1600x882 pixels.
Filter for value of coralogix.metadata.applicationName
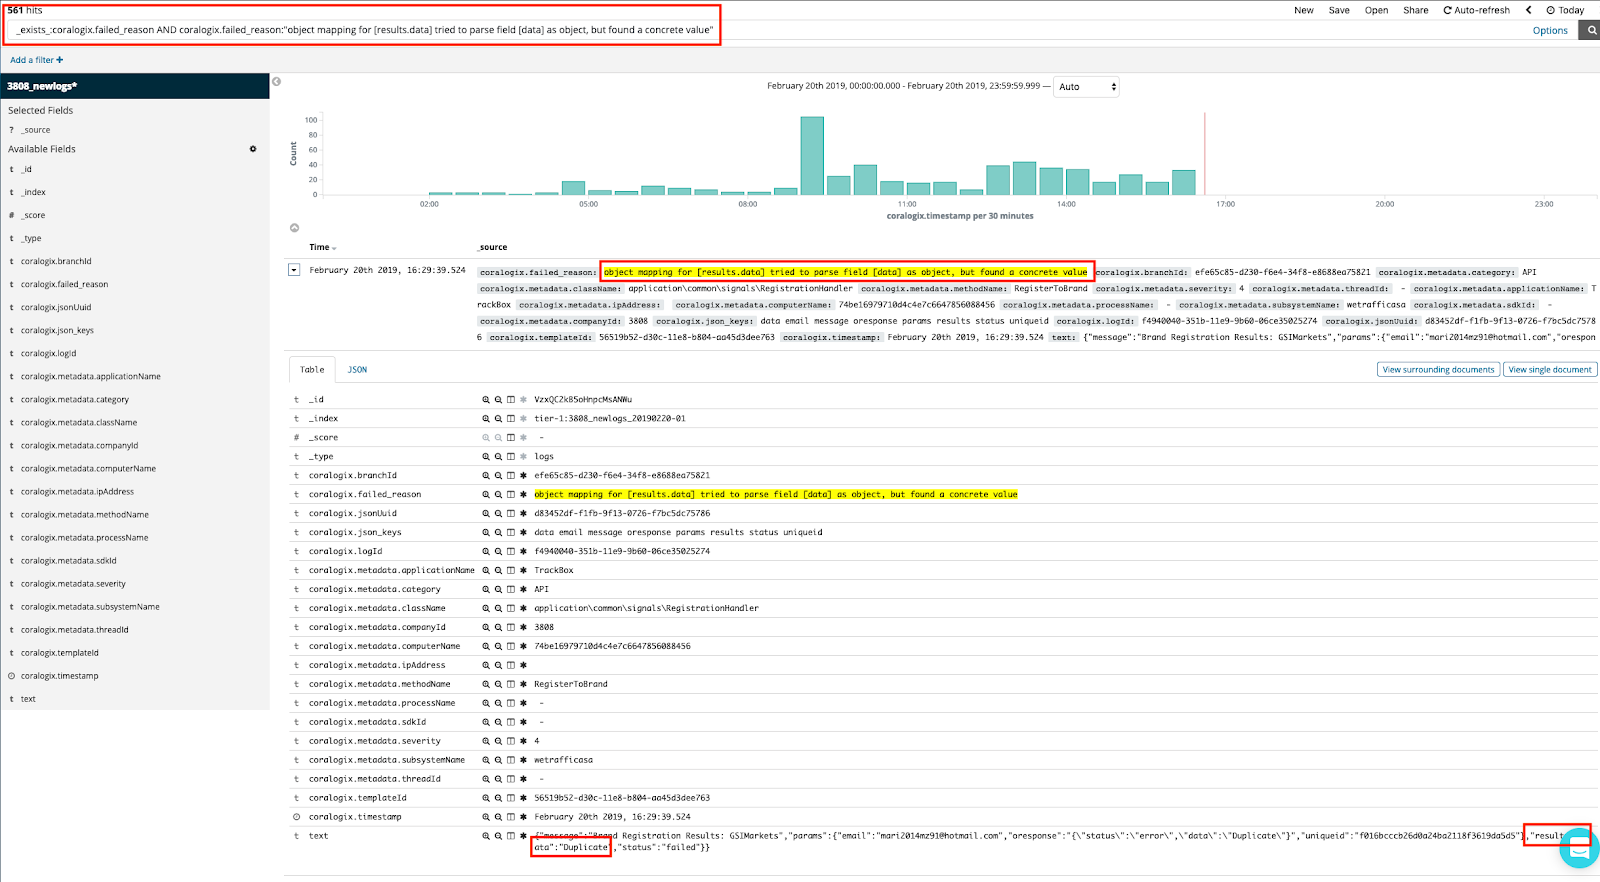(x=486, y=571)
